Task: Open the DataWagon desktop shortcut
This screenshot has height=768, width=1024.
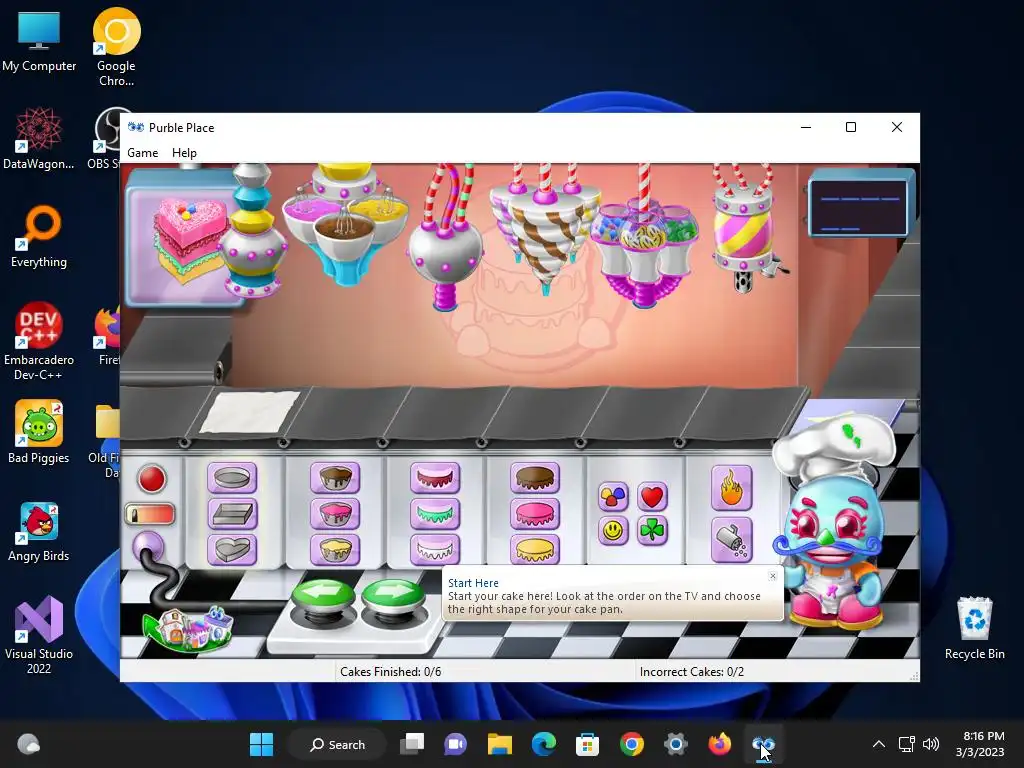Action: tap(39, 138)
